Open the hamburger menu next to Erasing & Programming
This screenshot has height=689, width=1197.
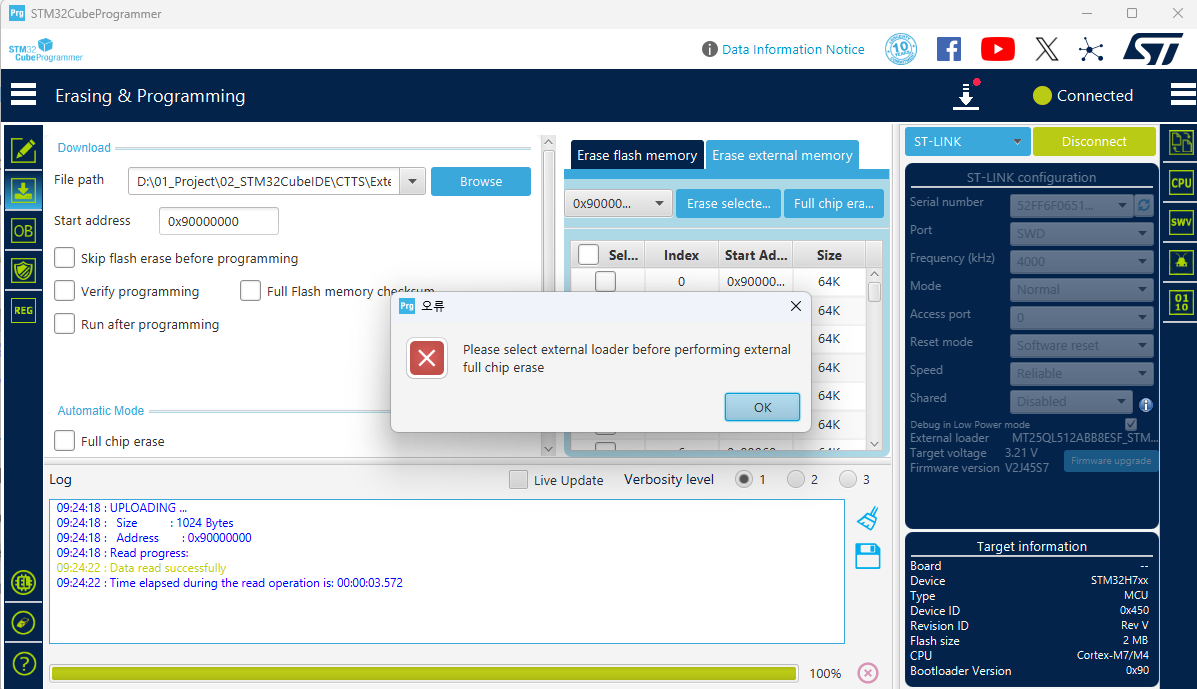click(23, 95)
